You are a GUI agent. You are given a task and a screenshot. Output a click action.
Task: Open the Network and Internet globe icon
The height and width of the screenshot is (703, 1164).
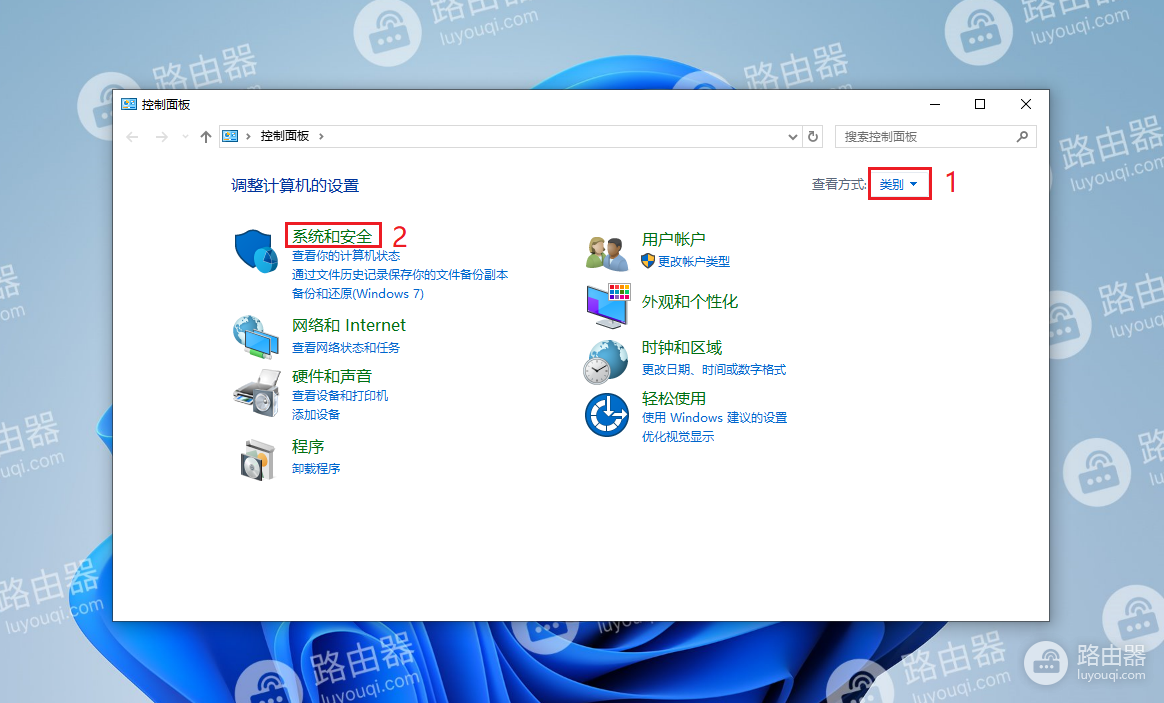click(255, 337)
